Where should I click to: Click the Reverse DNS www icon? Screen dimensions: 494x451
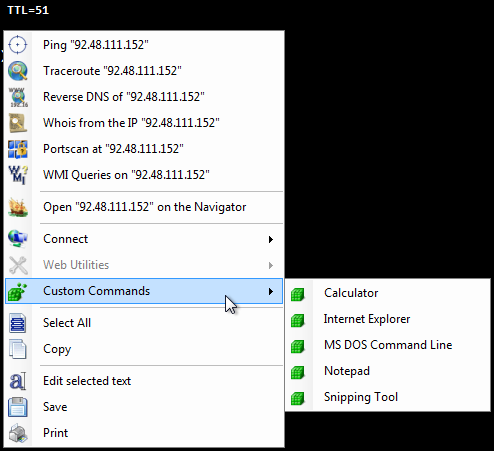(x=18, y=97)
